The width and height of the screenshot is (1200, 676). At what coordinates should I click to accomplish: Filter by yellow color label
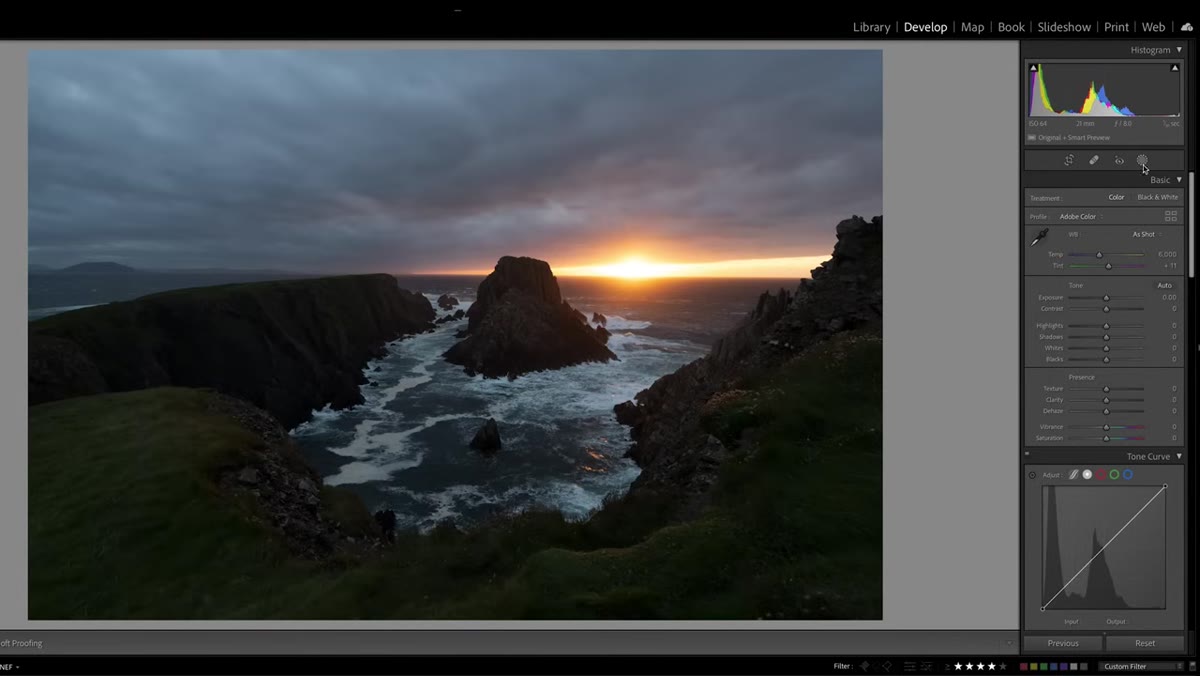(x=1034, y=666)
